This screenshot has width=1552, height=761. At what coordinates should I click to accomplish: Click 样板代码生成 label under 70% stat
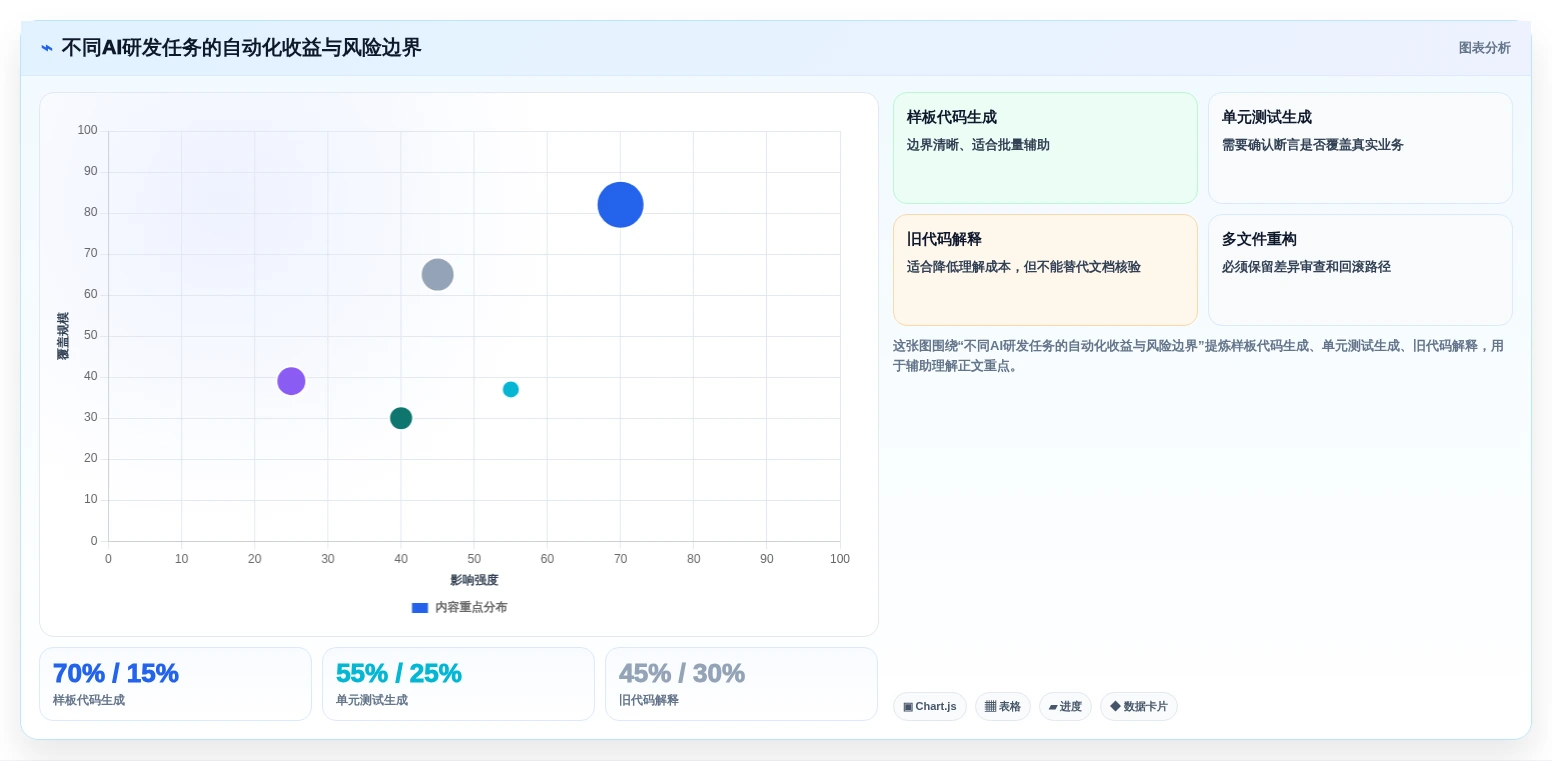[x=89, y=701]
